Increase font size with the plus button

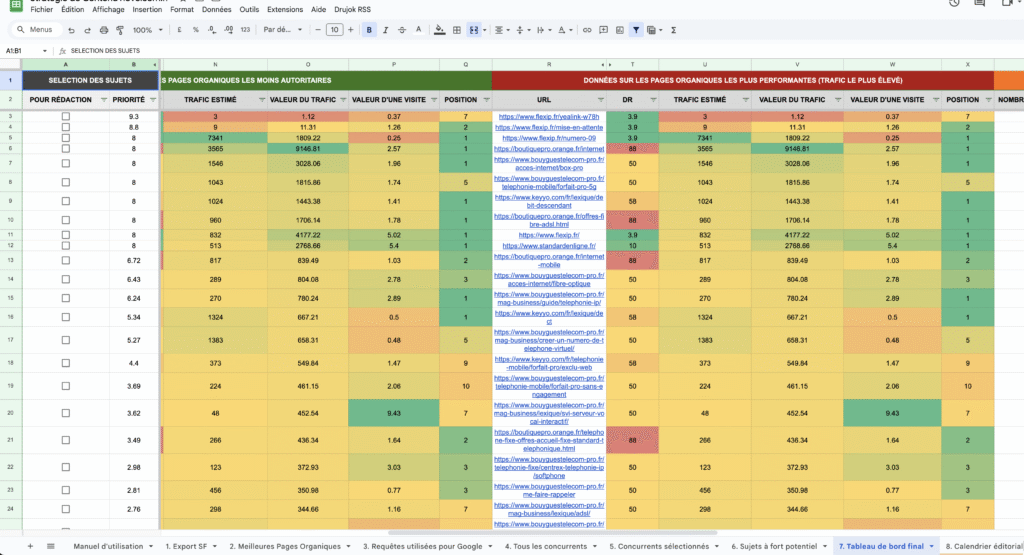[351, 30]
